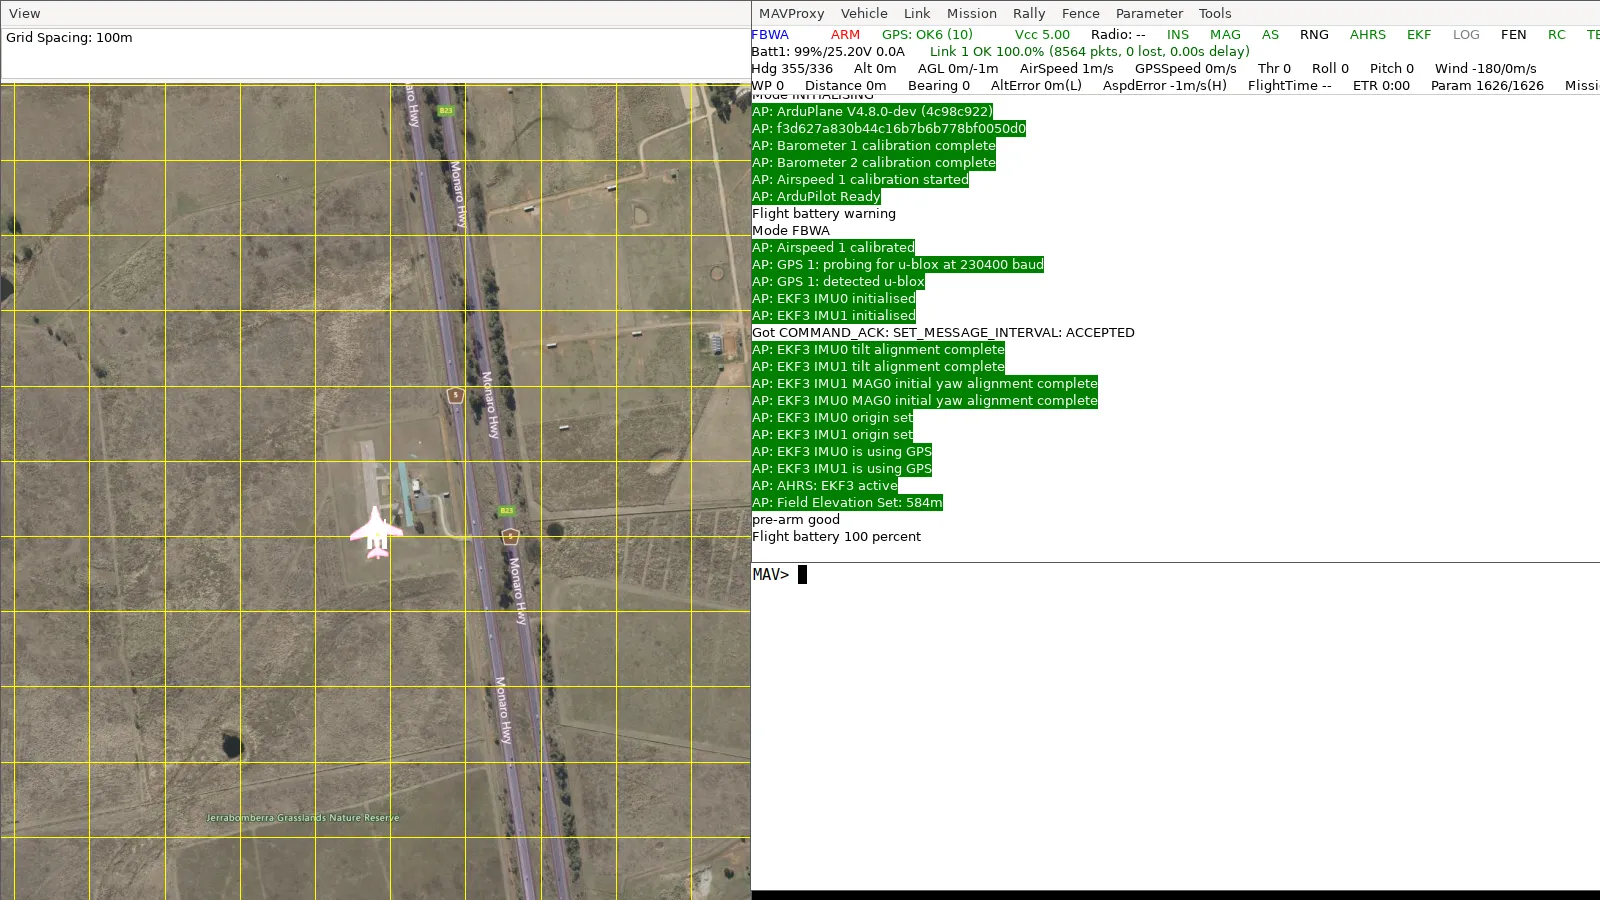The width and height of the screenshot is (1600, 900).
Task: Open the Fence menu
Action: point(1080,14)
